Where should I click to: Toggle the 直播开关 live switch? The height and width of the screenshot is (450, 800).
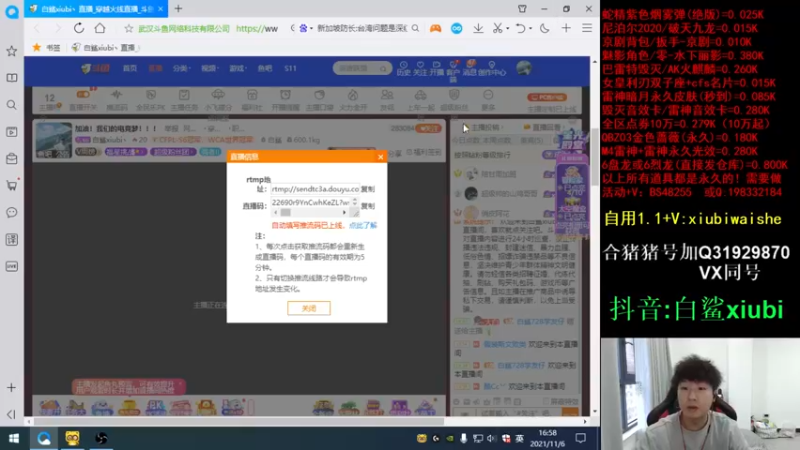(83, 100)
